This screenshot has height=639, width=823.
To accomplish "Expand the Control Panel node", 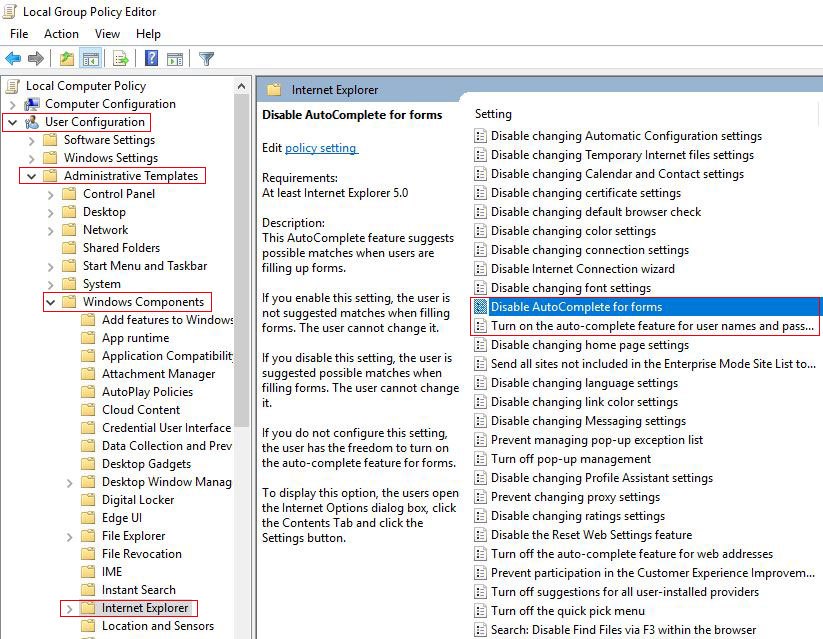I will (50, 195).
